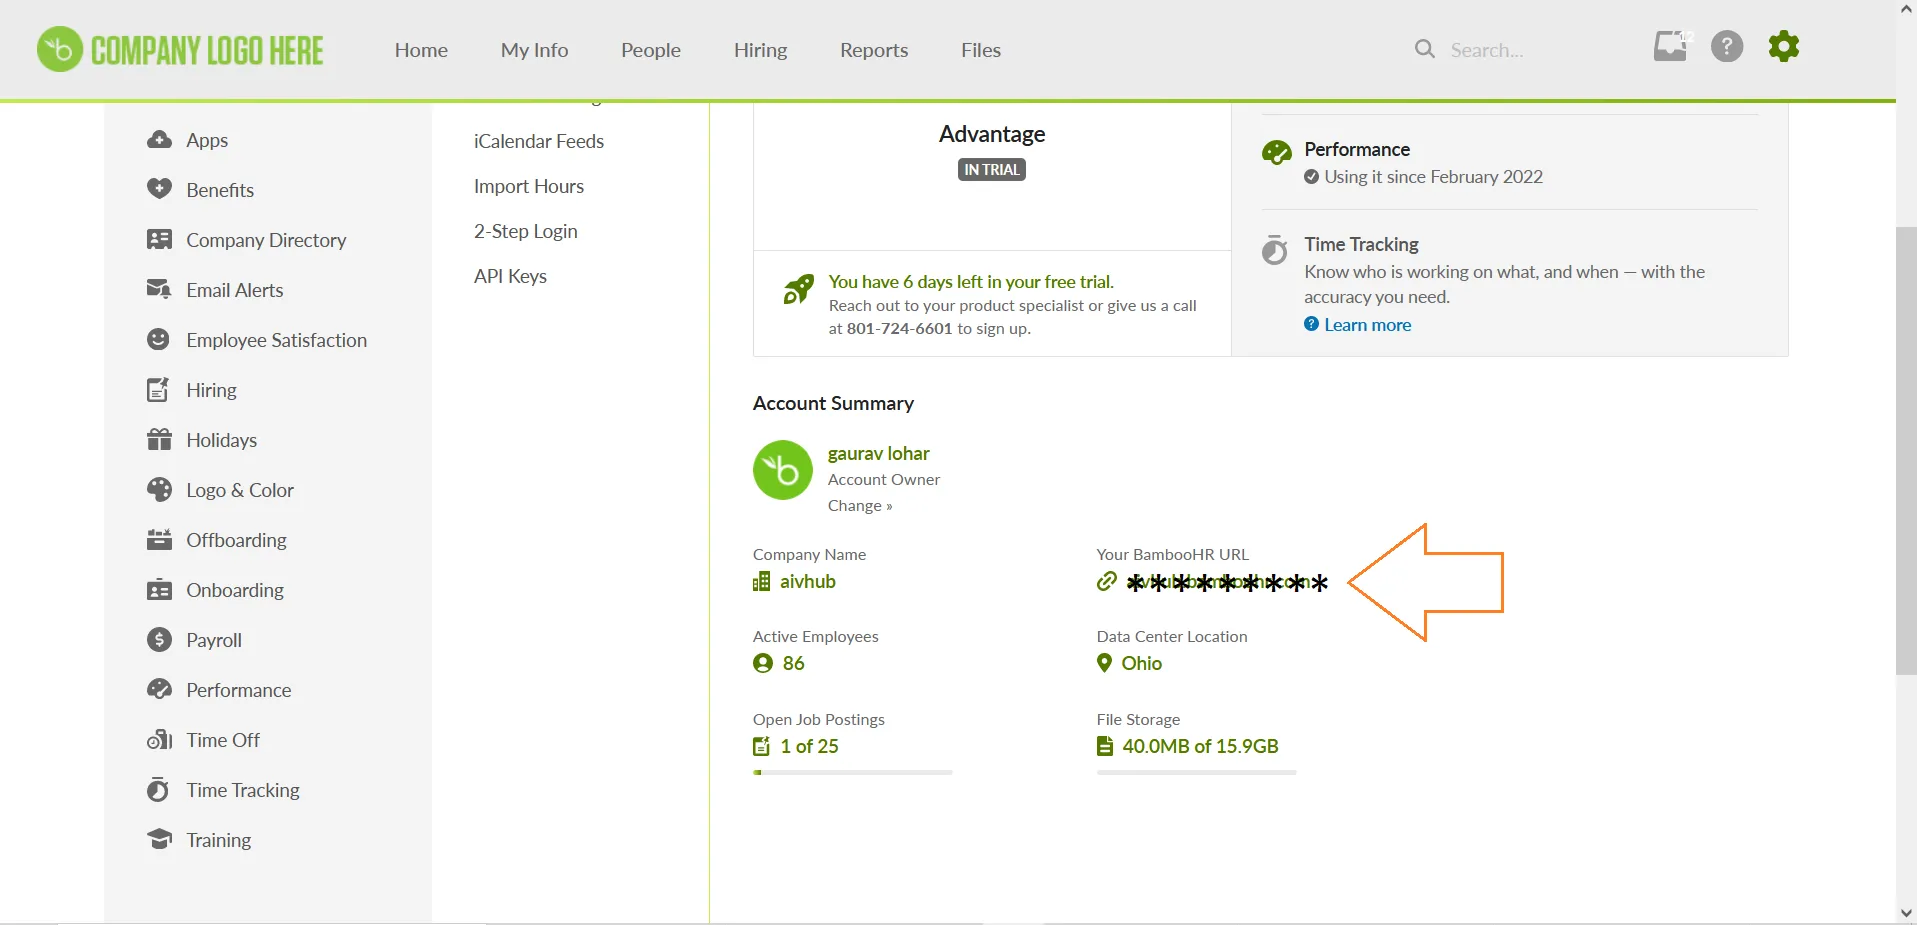This screenshot has width=1917, height=925.
Task: Click the scrollbar down arrow
Action: coord(1906,913)
